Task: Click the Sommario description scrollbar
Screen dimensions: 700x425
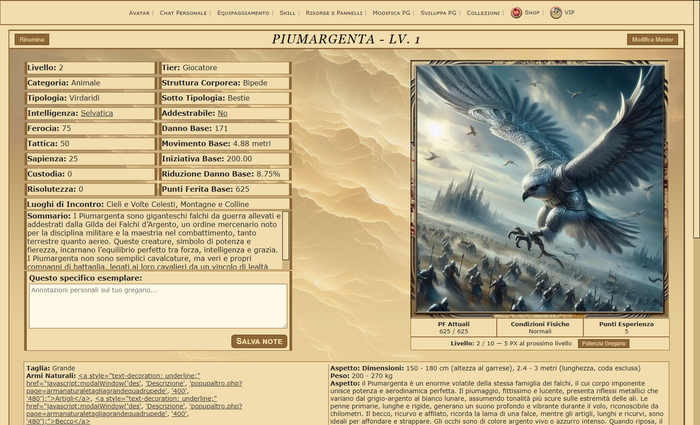Action: pos(285,236)
